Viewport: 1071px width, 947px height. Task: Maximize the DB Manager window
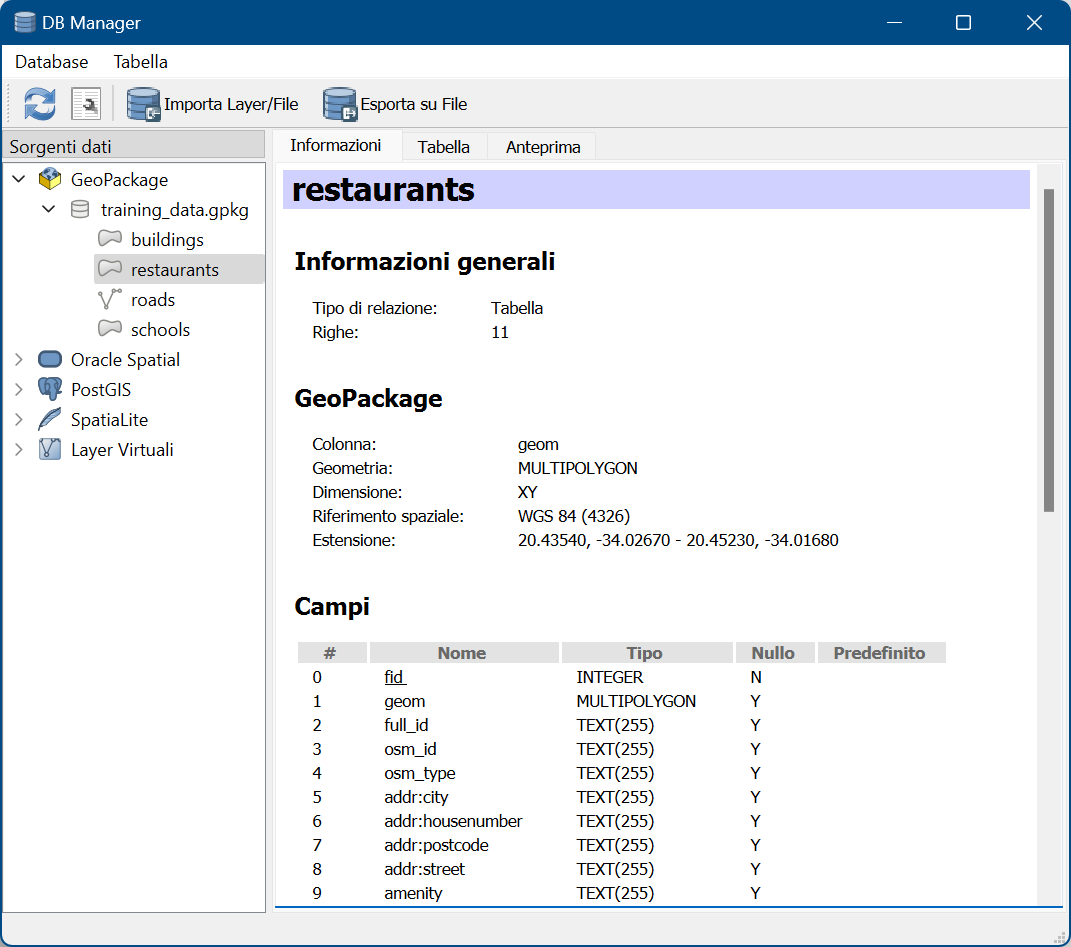(963, 23)
